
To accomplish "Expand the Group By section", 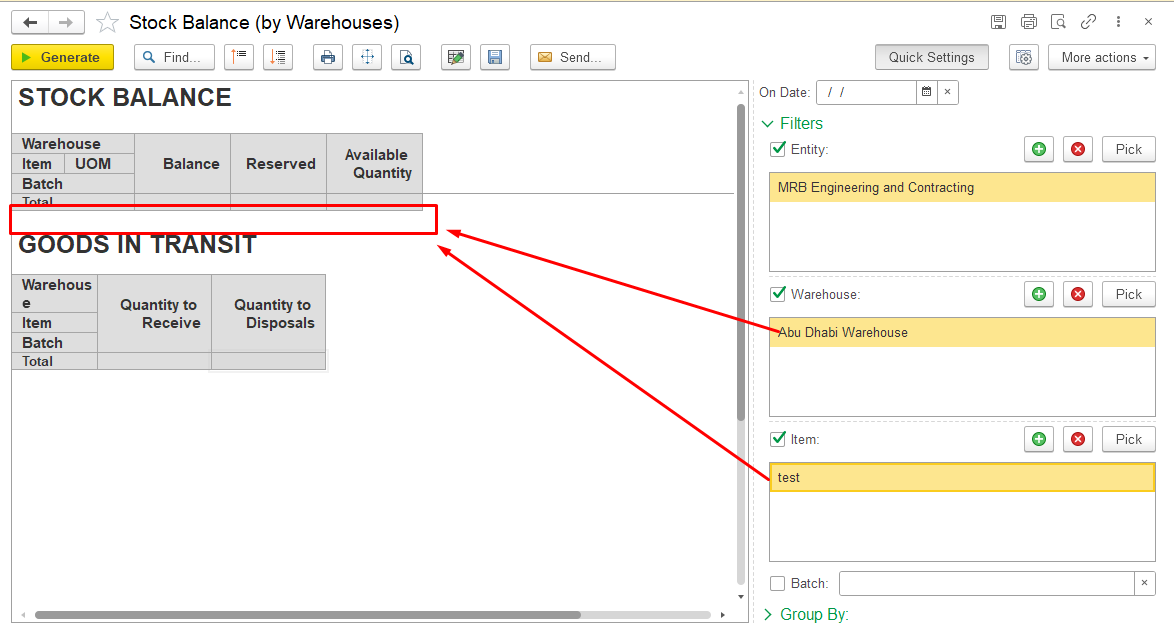I will point(806,615).
